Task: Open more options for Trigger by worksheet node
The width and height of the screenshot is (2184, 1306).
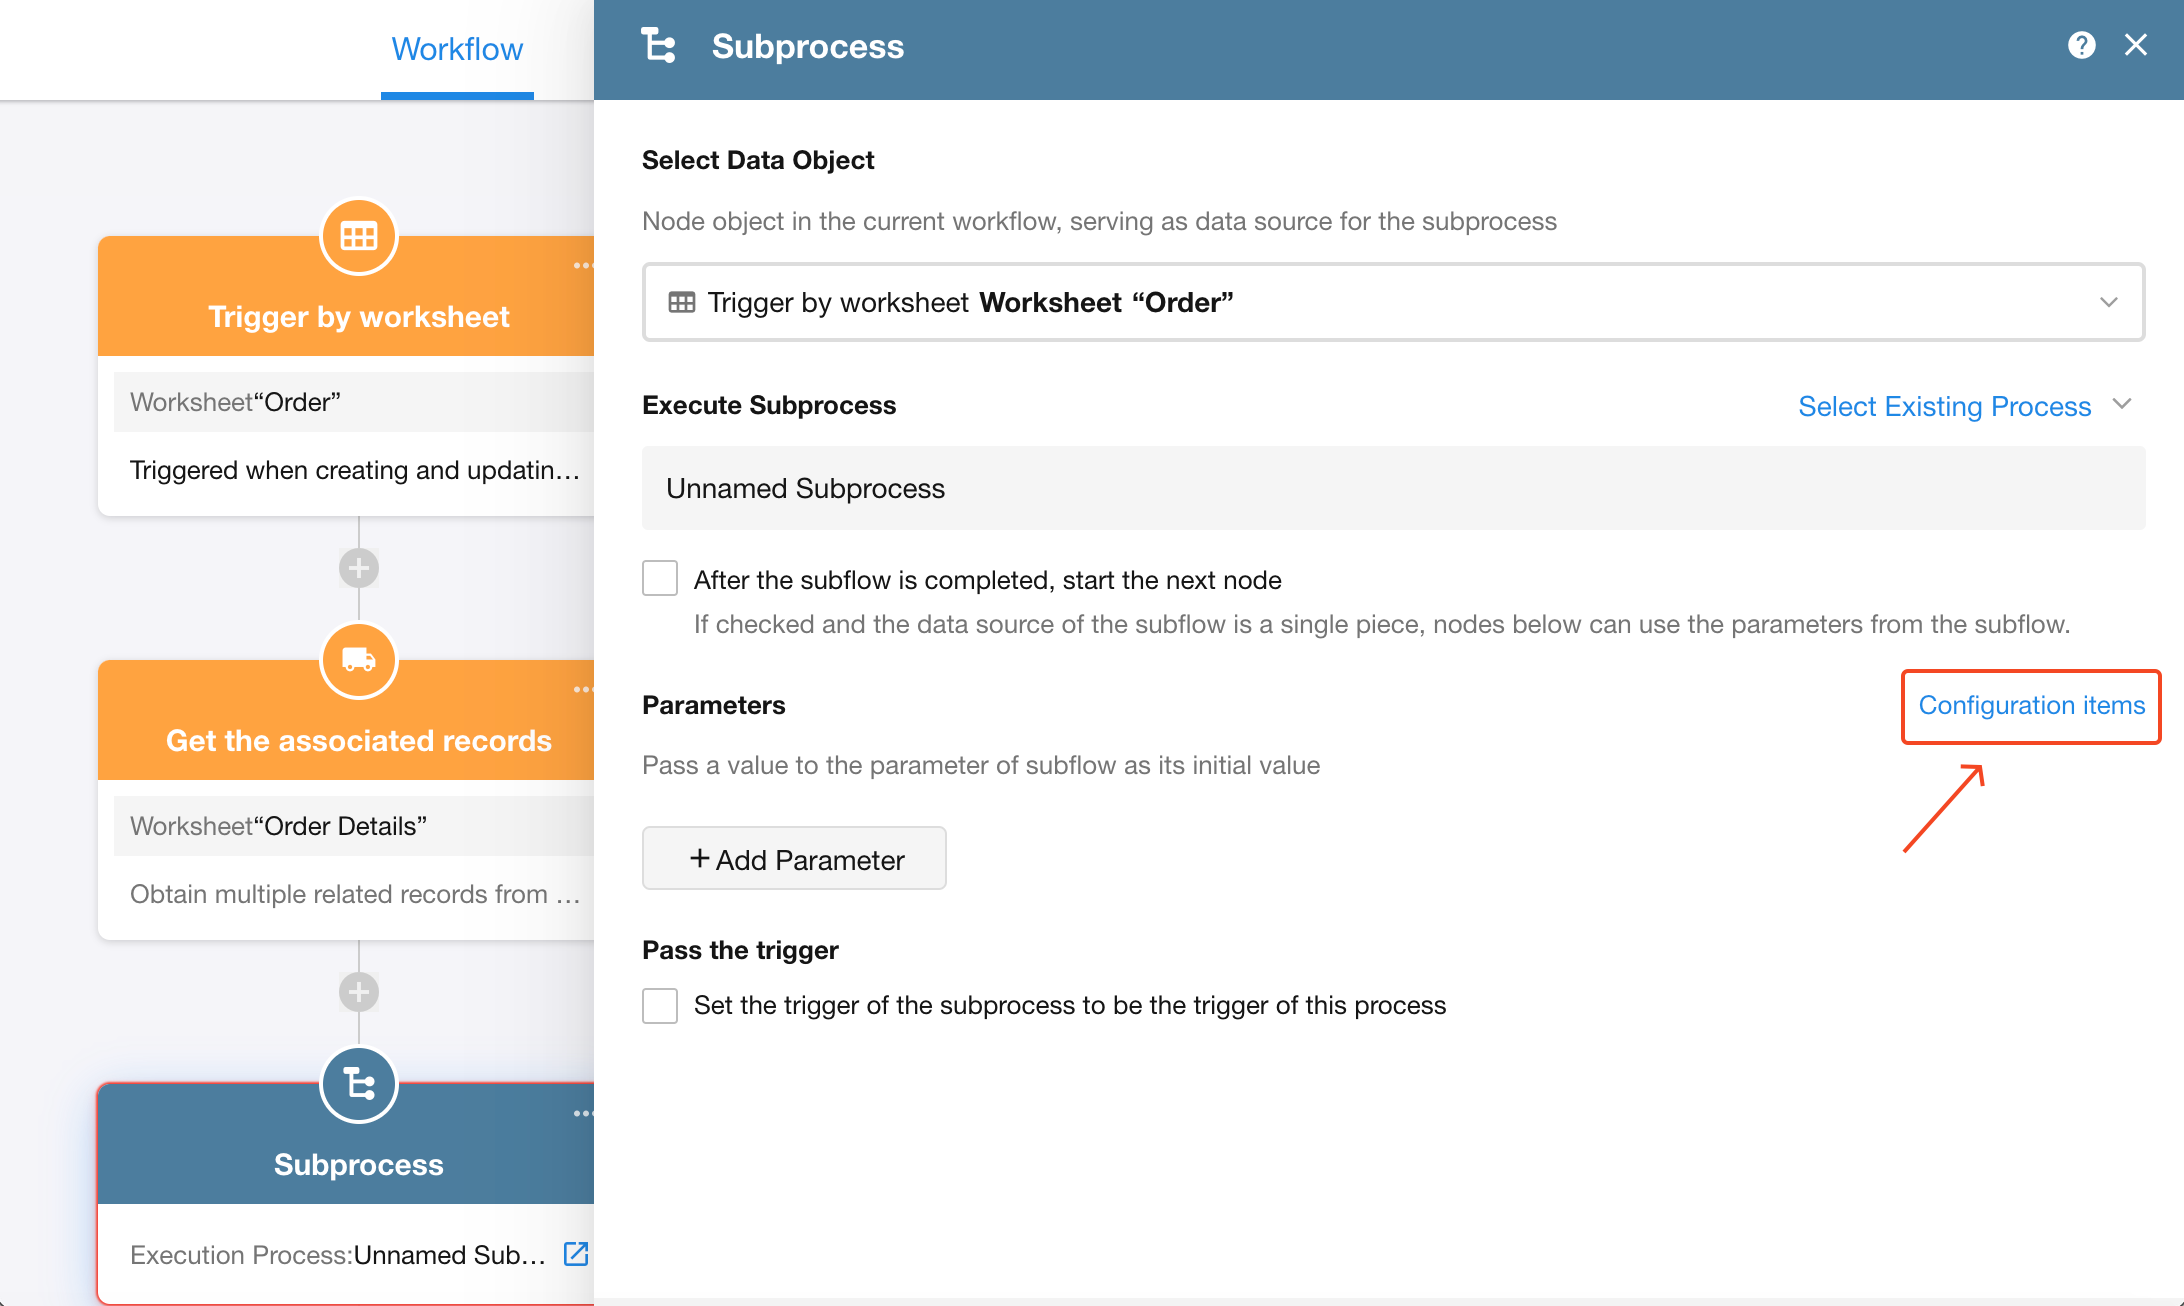Action: point(583,266)
